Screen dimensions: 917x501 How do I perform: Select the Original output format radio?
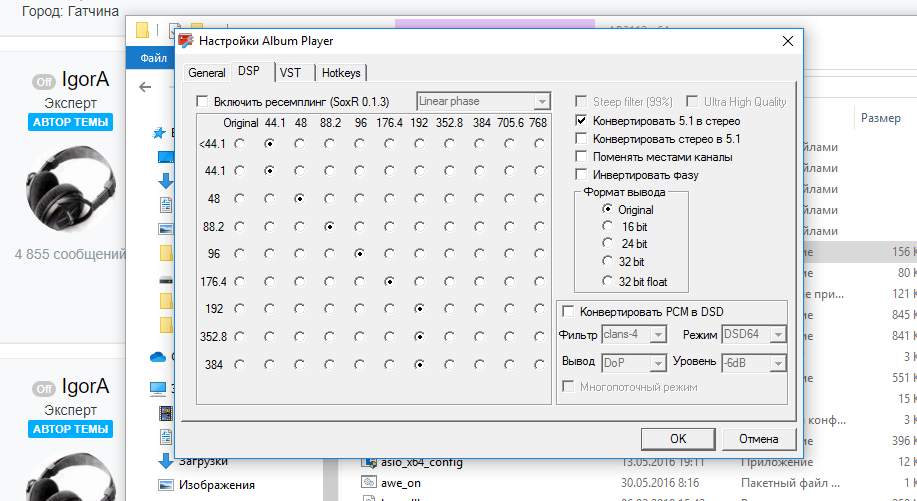point(608,209)
